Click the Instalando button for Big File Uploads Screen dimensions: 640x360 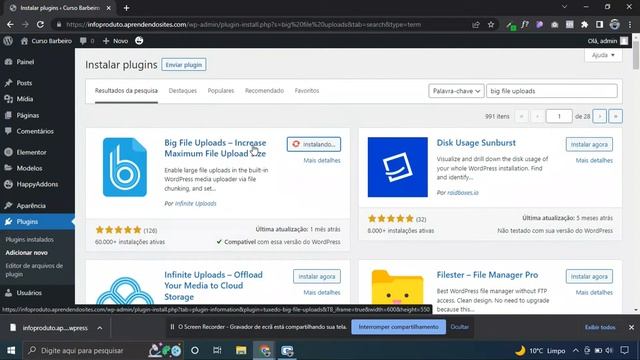click(x=313, y=144)
